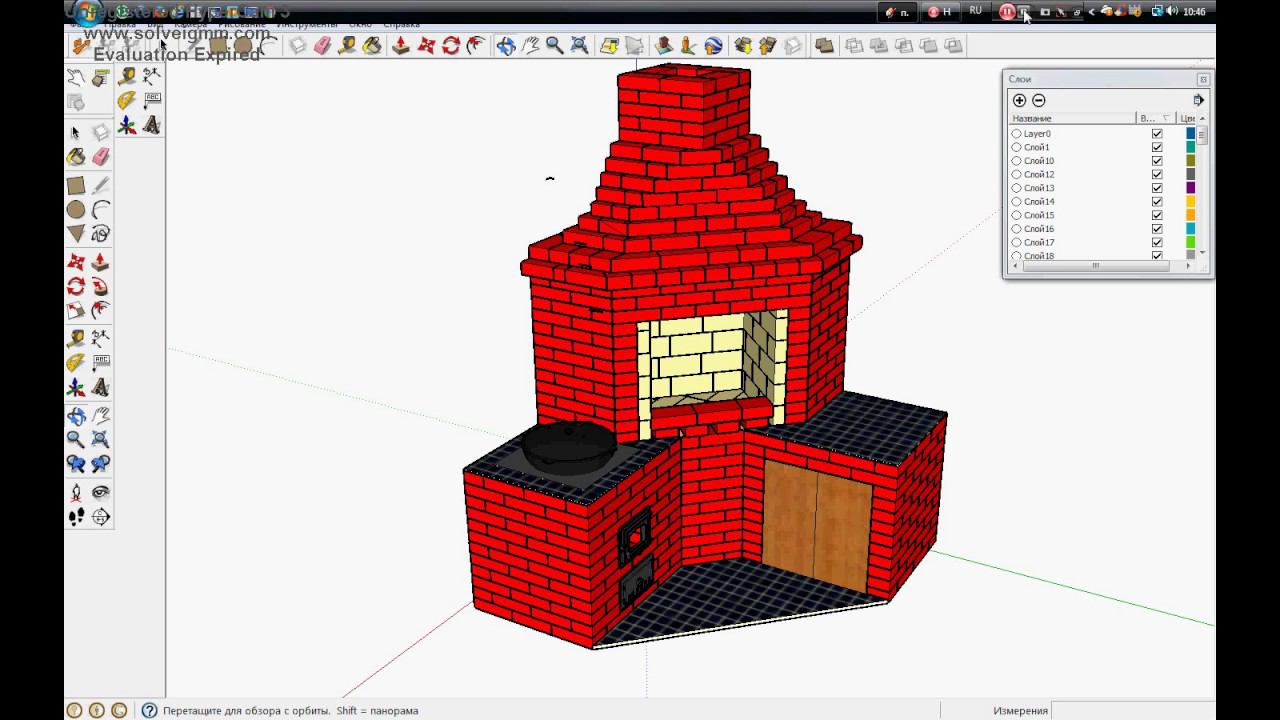1280x720 pixels.
Task: Click the blue help question mark icon
Action: tap(149, 710)
